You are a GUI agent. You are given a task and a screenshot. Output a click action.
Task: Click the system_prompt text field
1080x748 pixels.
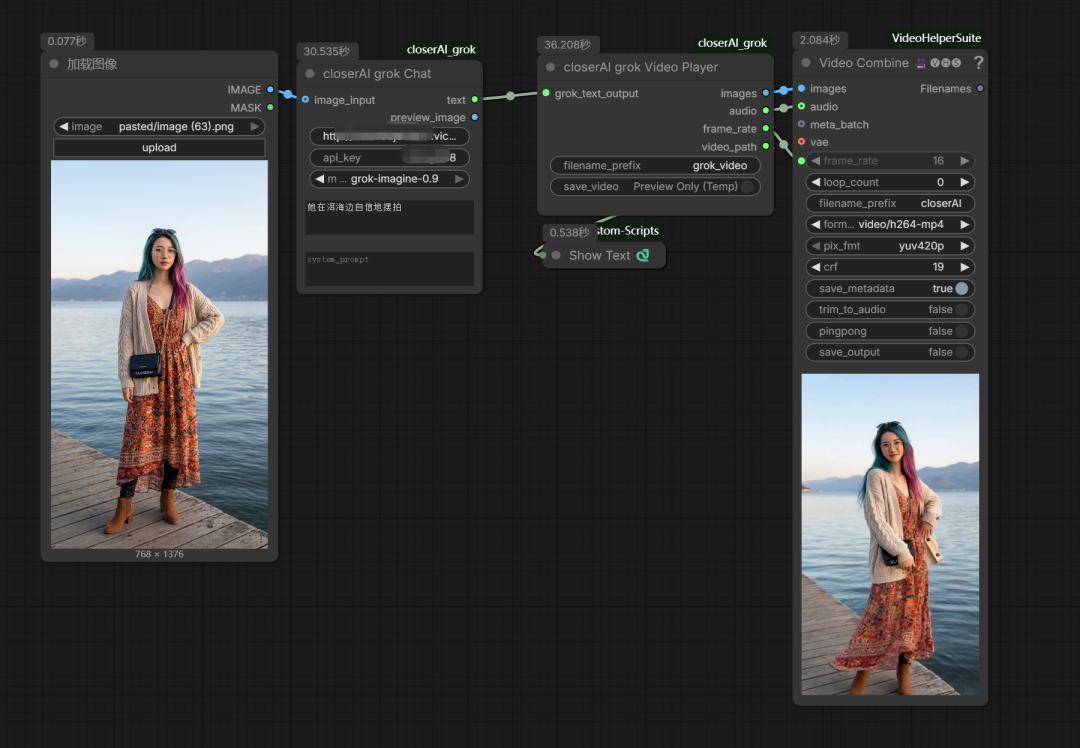389,268
